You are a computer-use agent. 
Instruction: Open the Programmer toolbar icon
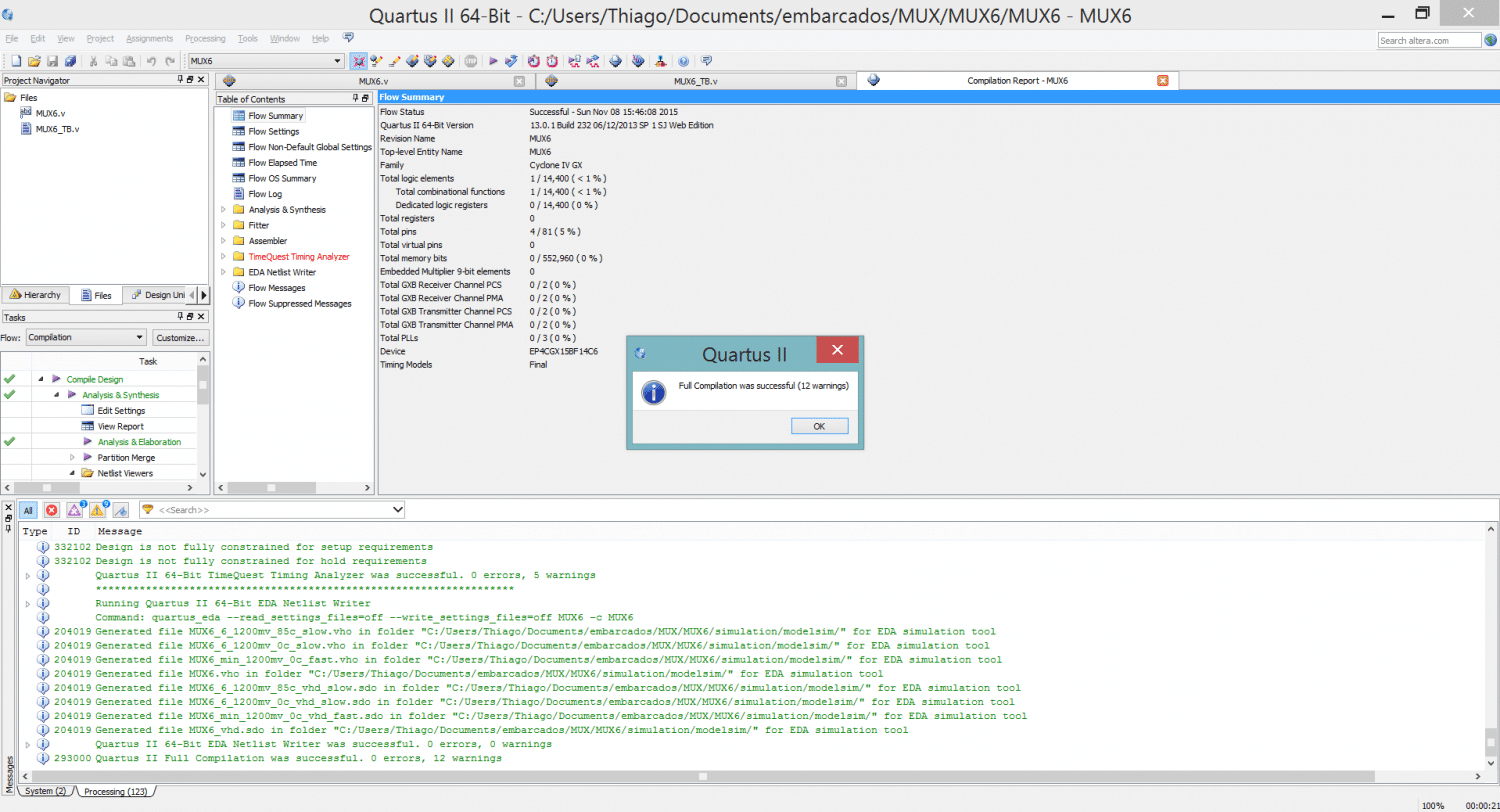(638, 61)
